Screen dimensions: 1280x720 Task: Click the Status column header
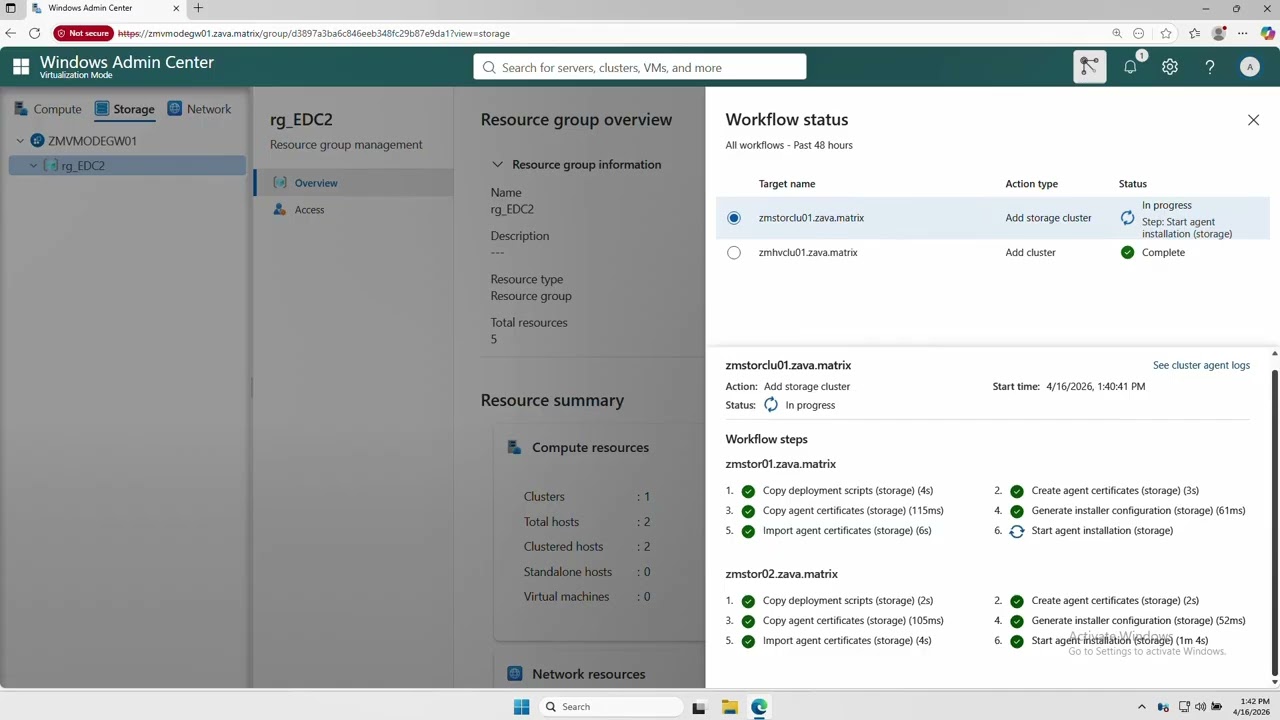(x=1133, y=184)
